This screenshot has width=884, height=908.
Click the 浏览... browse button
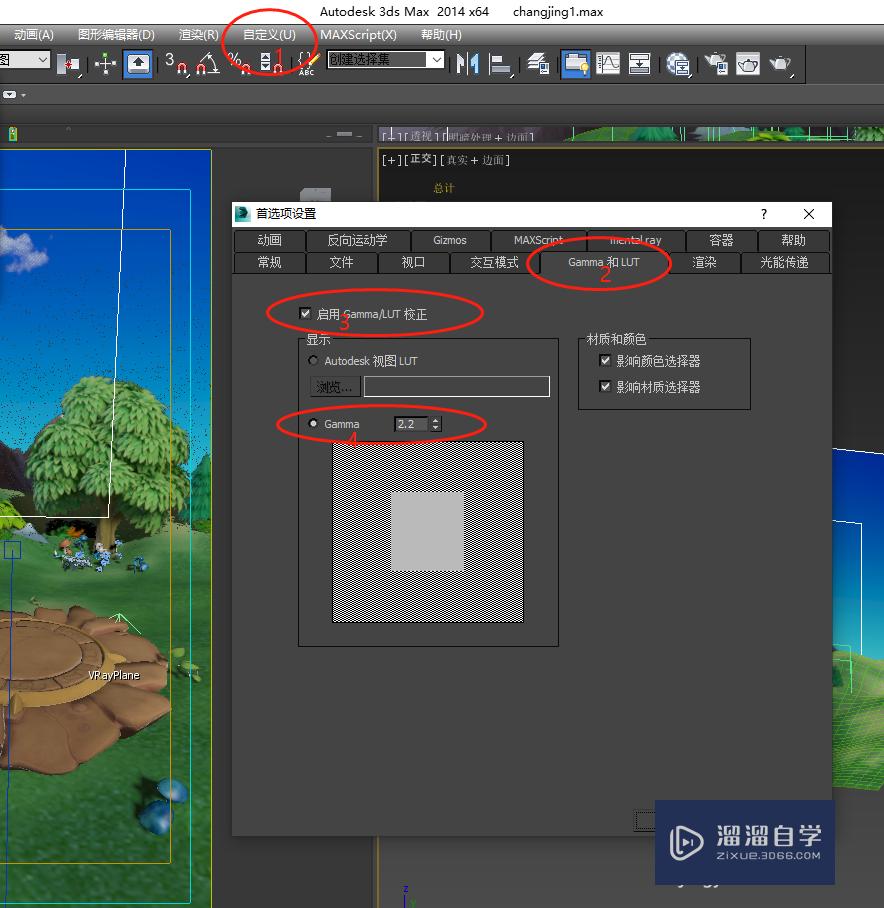coord(335,386)
